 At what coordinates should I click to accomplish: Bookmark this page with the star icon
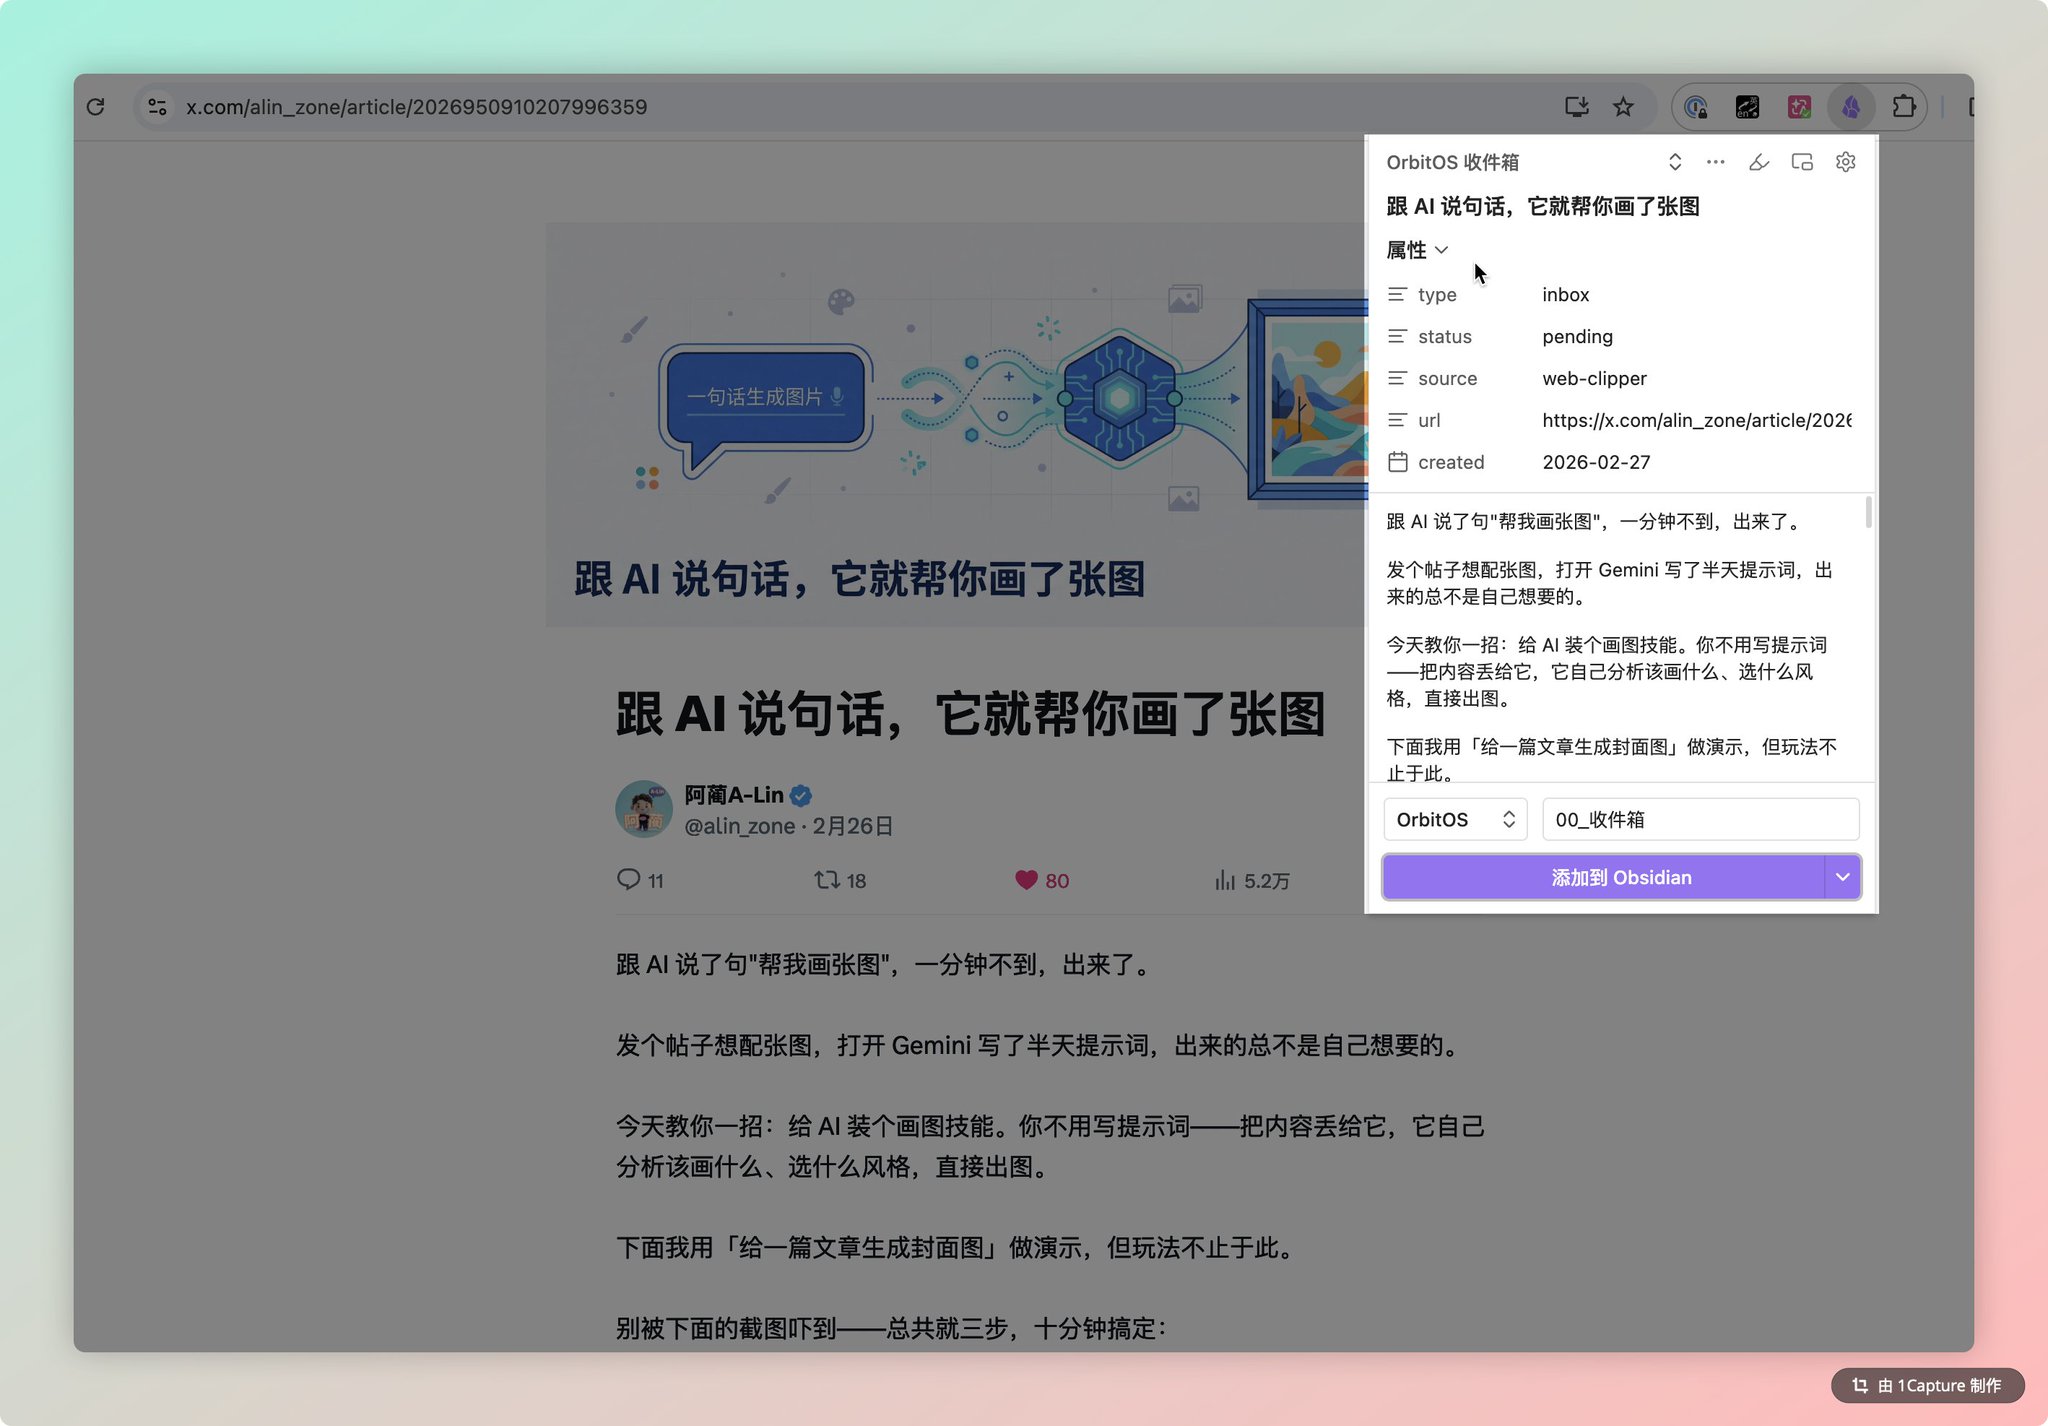point(1623,107)
